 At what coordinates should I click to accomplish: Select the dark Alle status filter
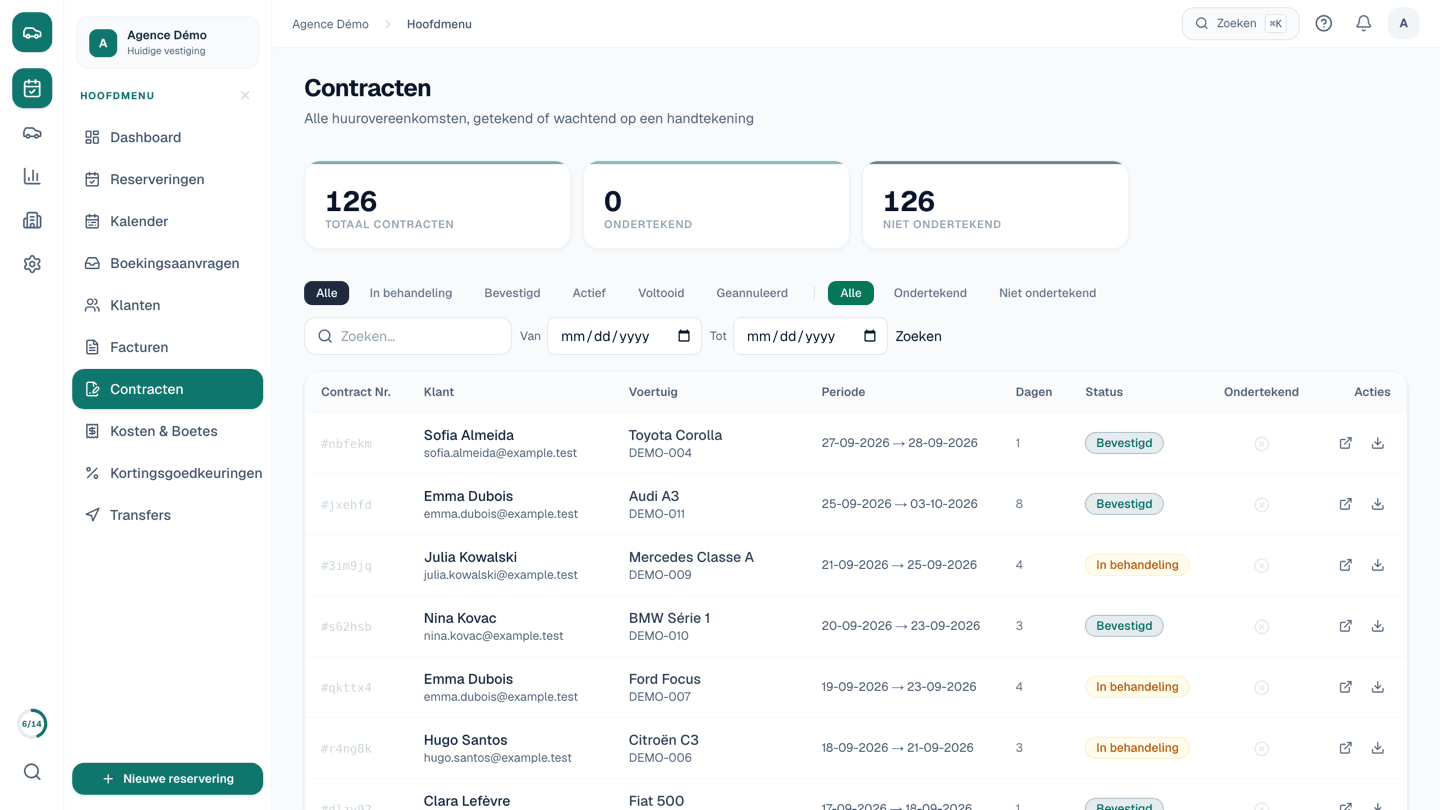326,293
